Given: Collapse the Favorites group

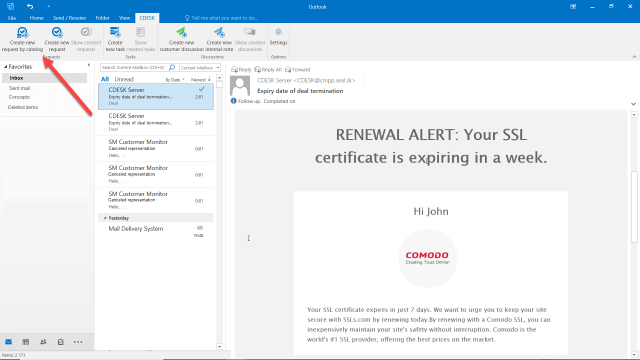Looking at the screenshot, I should point(6,67).
